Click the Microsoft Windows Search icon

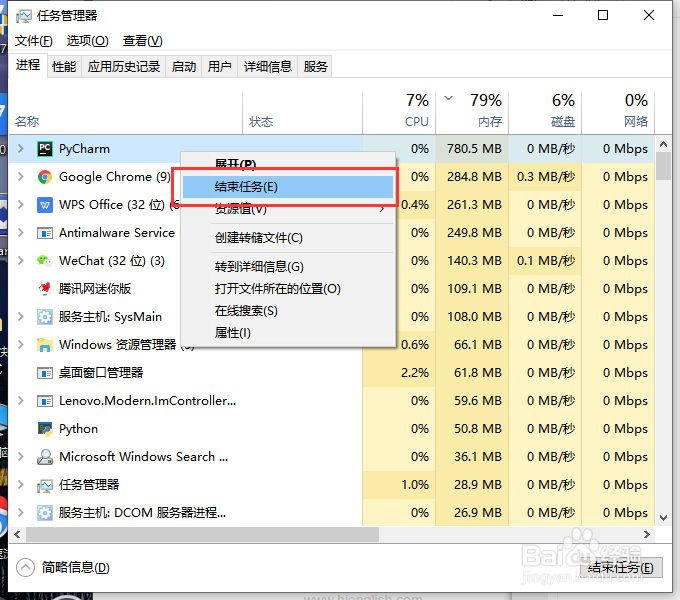coord(45,457)
